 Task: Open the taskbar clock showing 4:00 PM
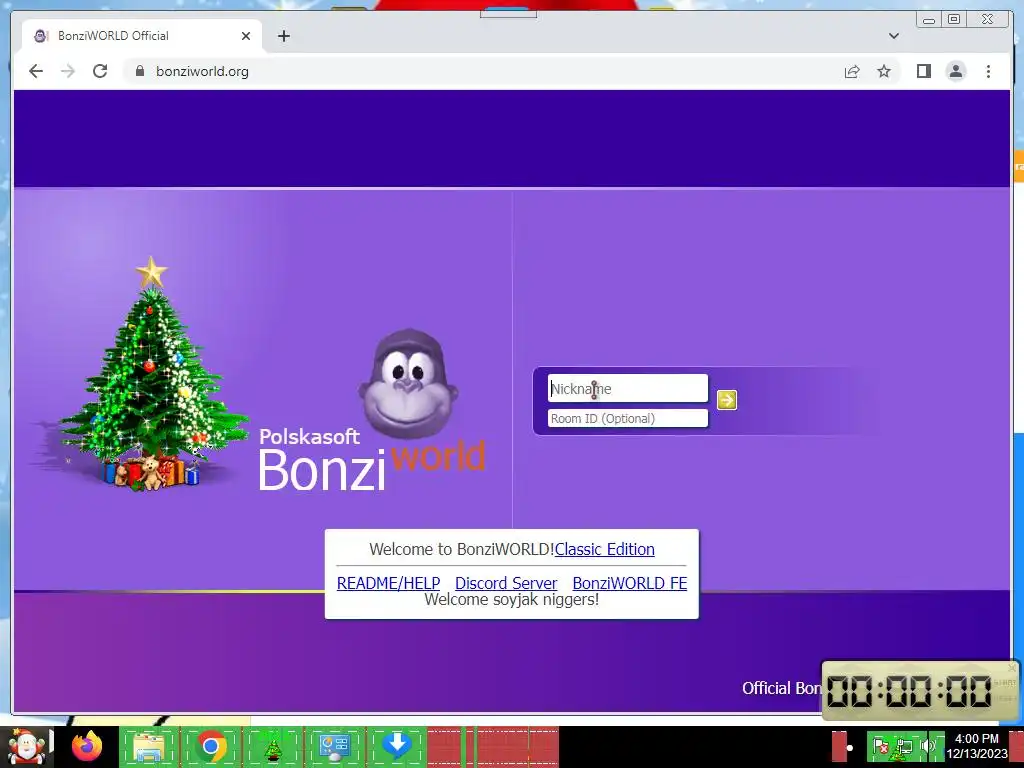[976, 746]
